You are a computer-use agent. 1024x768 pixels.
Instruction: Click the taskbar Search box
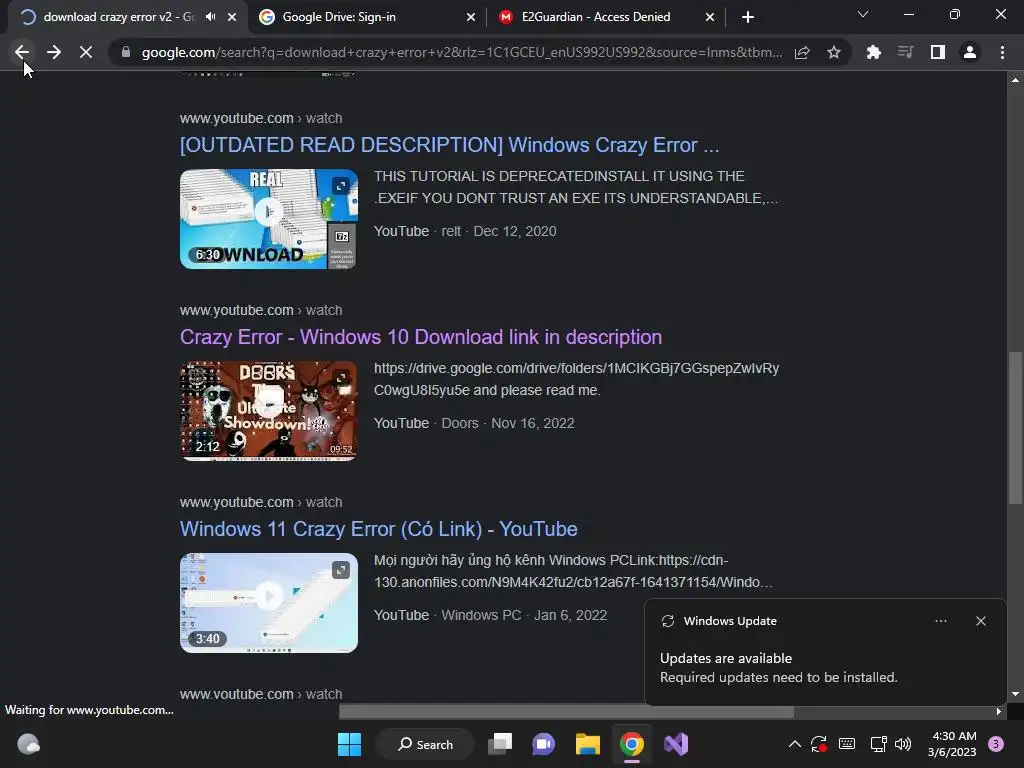[x=426, y=744]
